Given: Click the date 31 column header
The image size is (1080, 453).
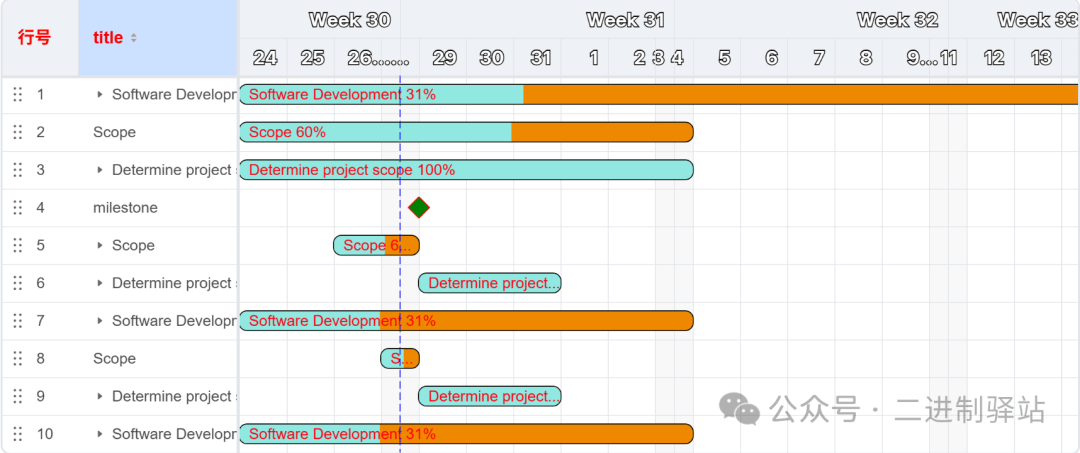Looking at the screenshot, I should [x=540, y=58].
